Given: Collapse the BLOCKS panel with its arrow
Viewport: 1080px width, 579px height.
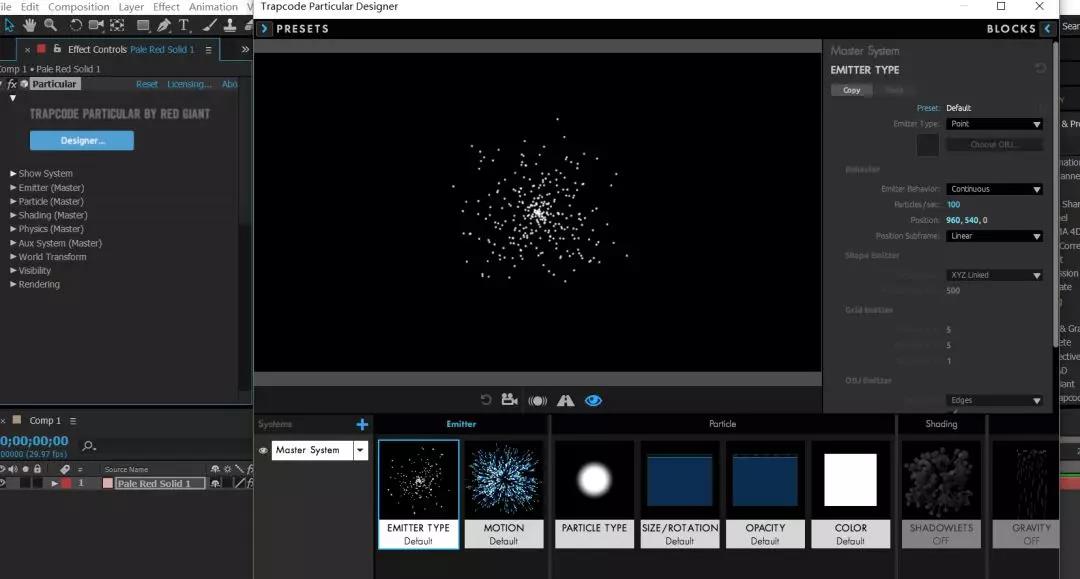Looking at the screenshot, I should coord(1048,29).
